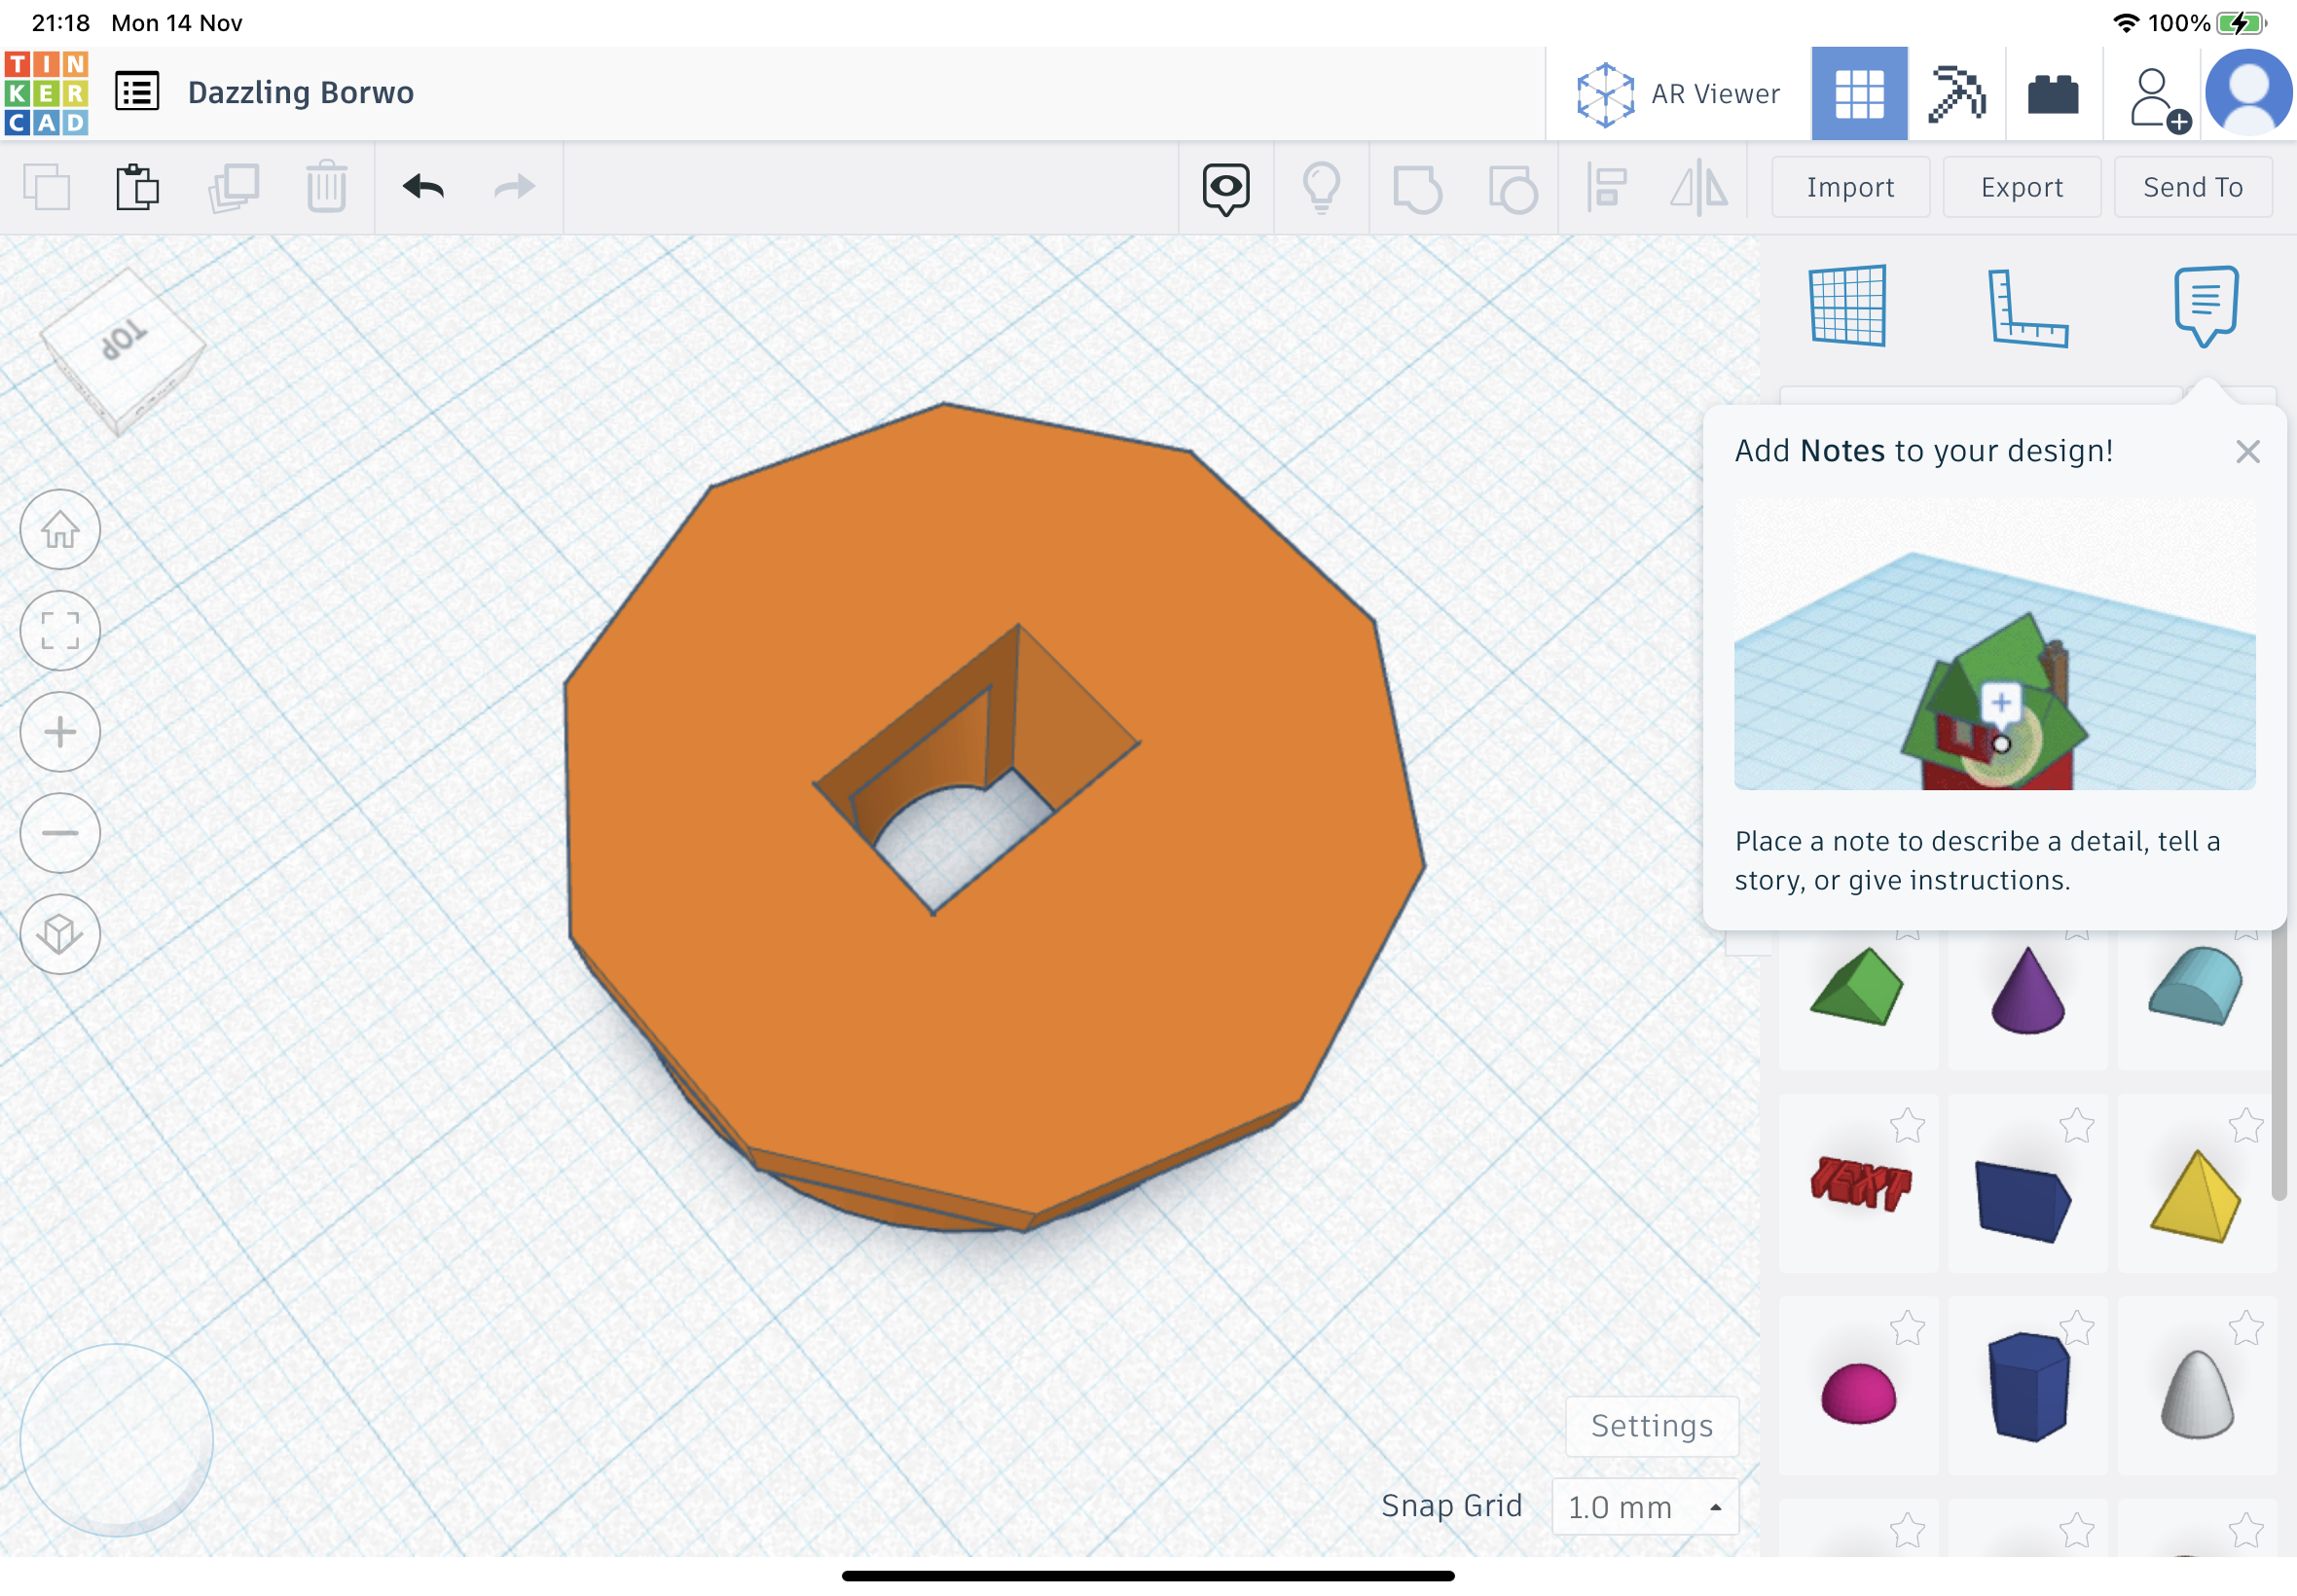Click the paste clipboard icon
The height and width of the screenshot is (1596, 2297).
(137, 187)
